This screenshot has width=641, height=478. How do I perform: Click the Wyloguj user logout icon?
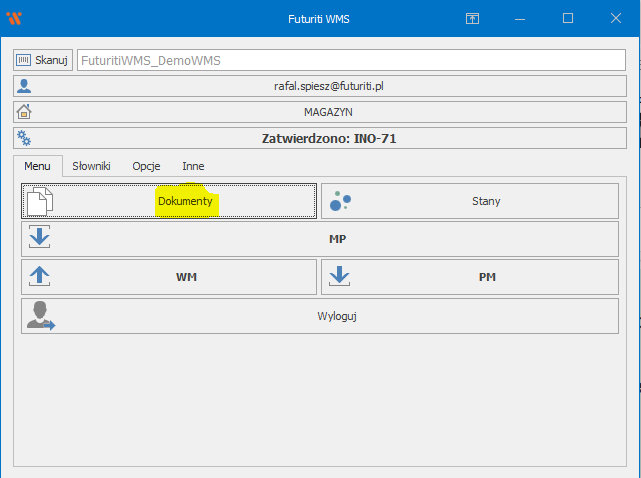click(40, 315)
